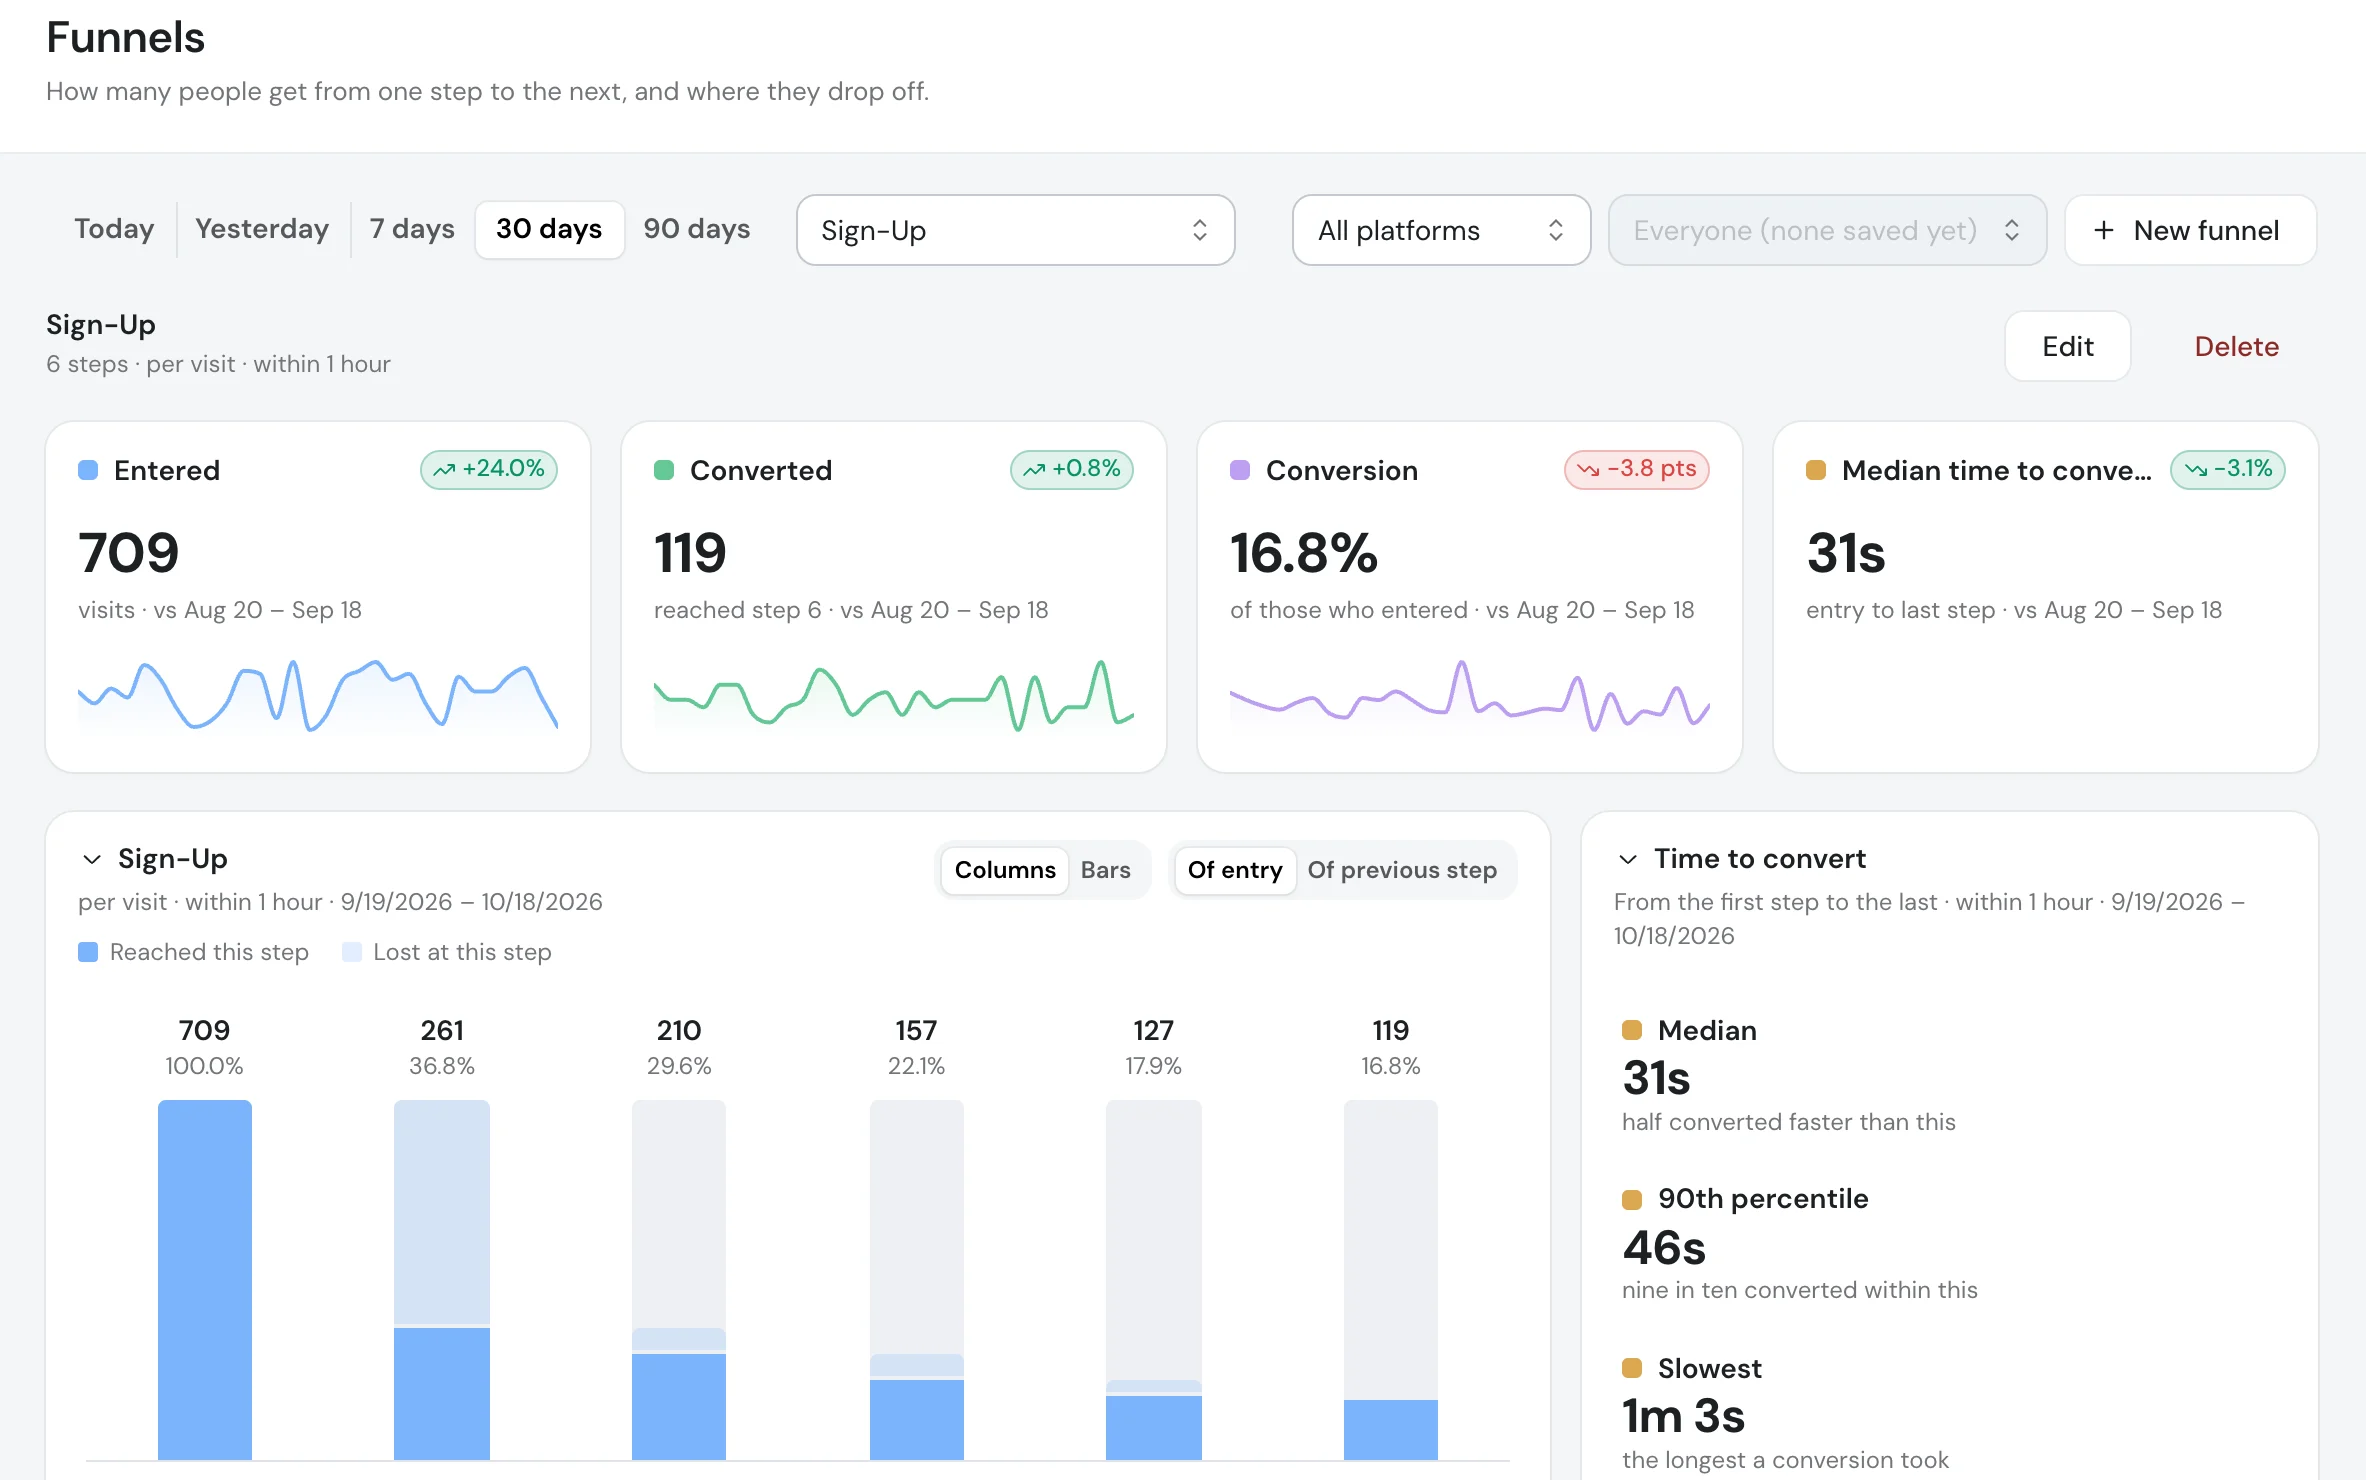Click the purple Conversion color dot
The height and width of the screenshot is (1480, 2366).
coord(1240,470)
